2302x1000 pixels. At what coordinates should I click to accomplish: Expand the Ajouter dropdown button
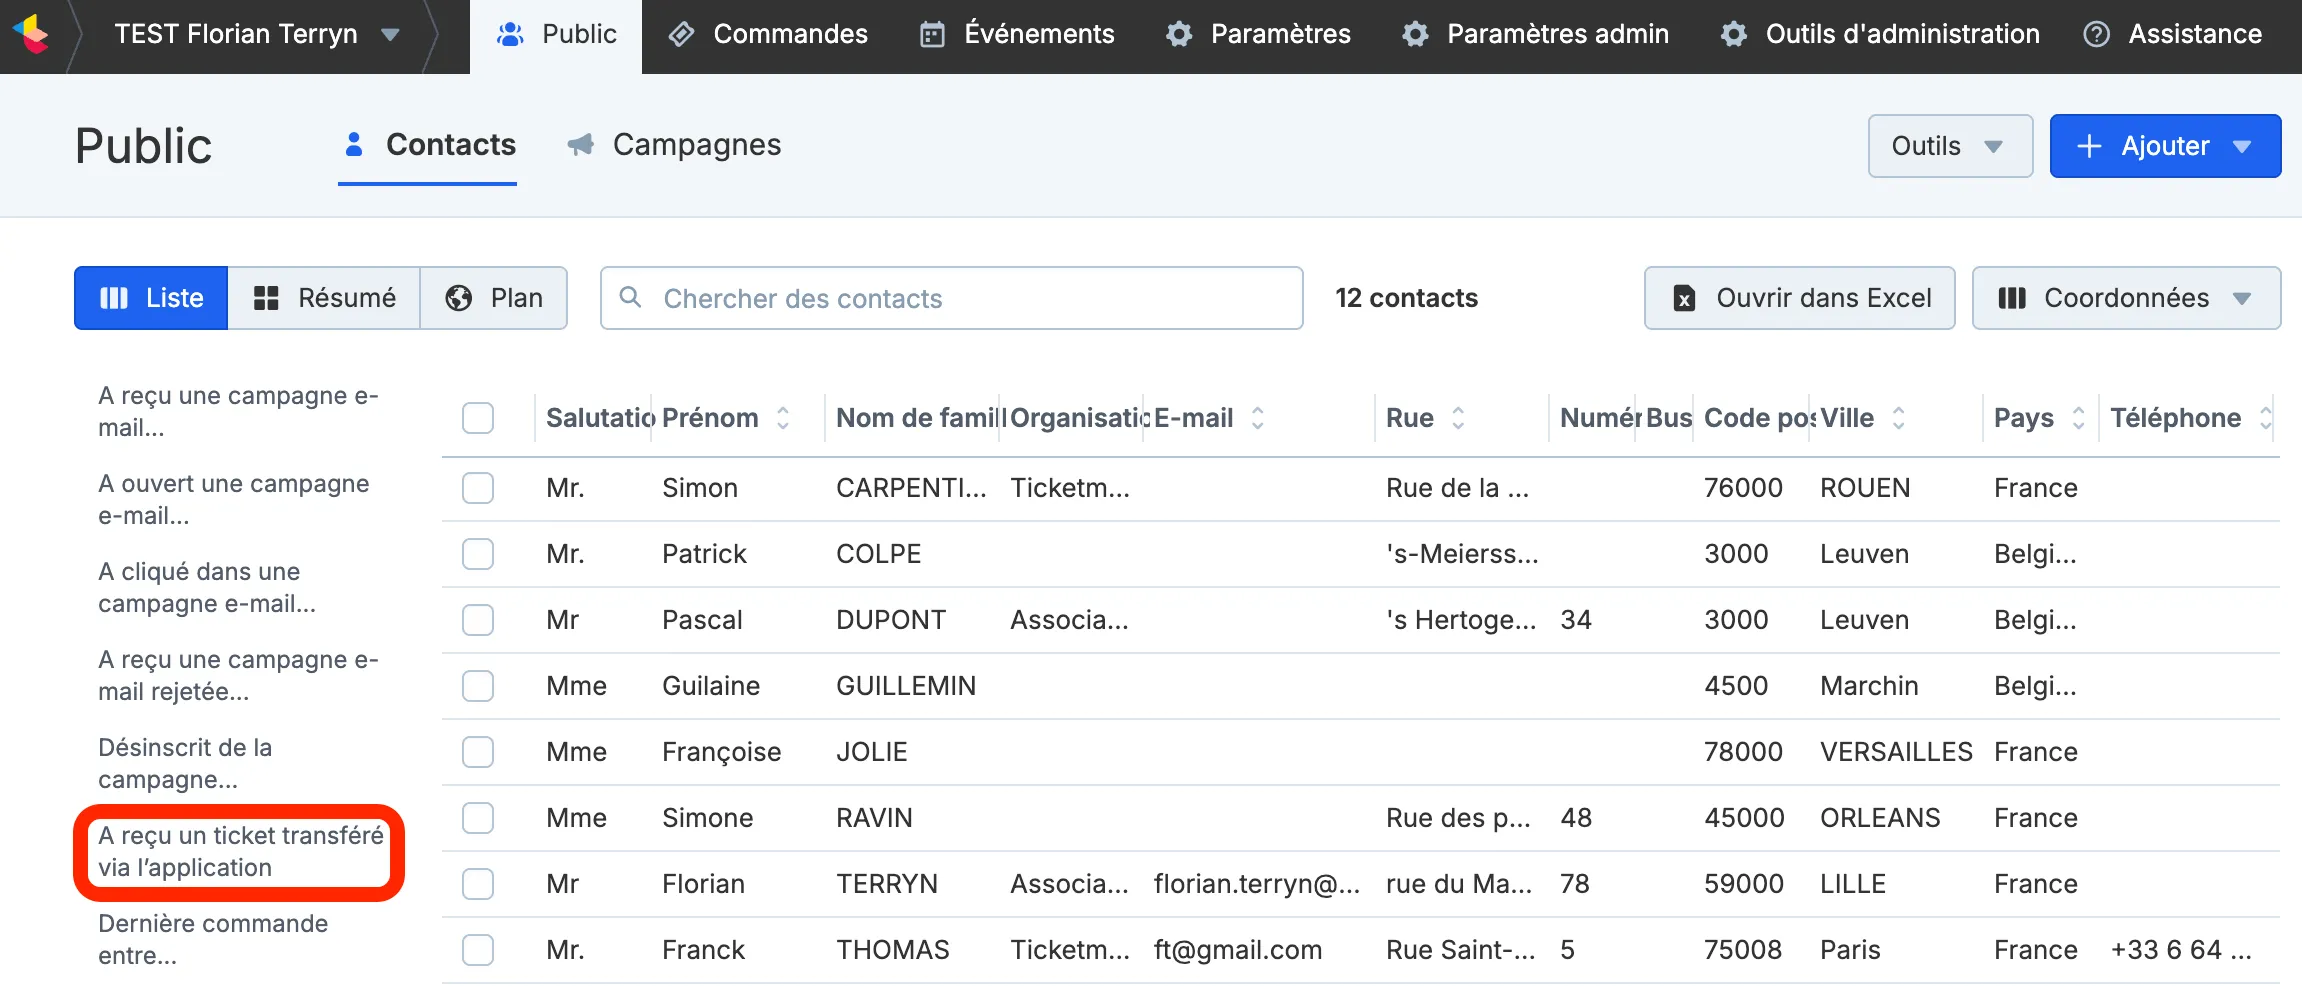pos(2165,146)
